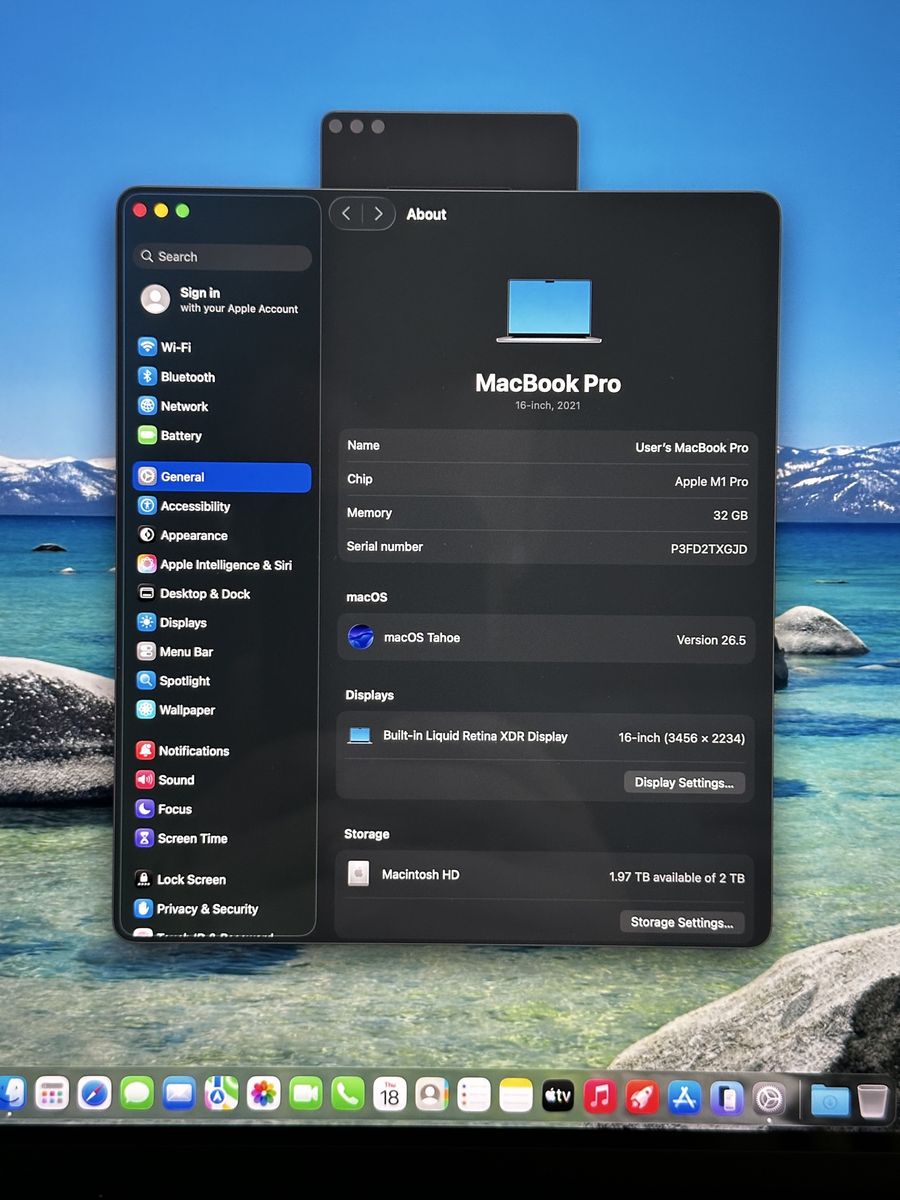The height and width of the screenshot is (1200, 900).
Task: Click the System Settings gear in the Dock
Action: [x=769, y=1100]
